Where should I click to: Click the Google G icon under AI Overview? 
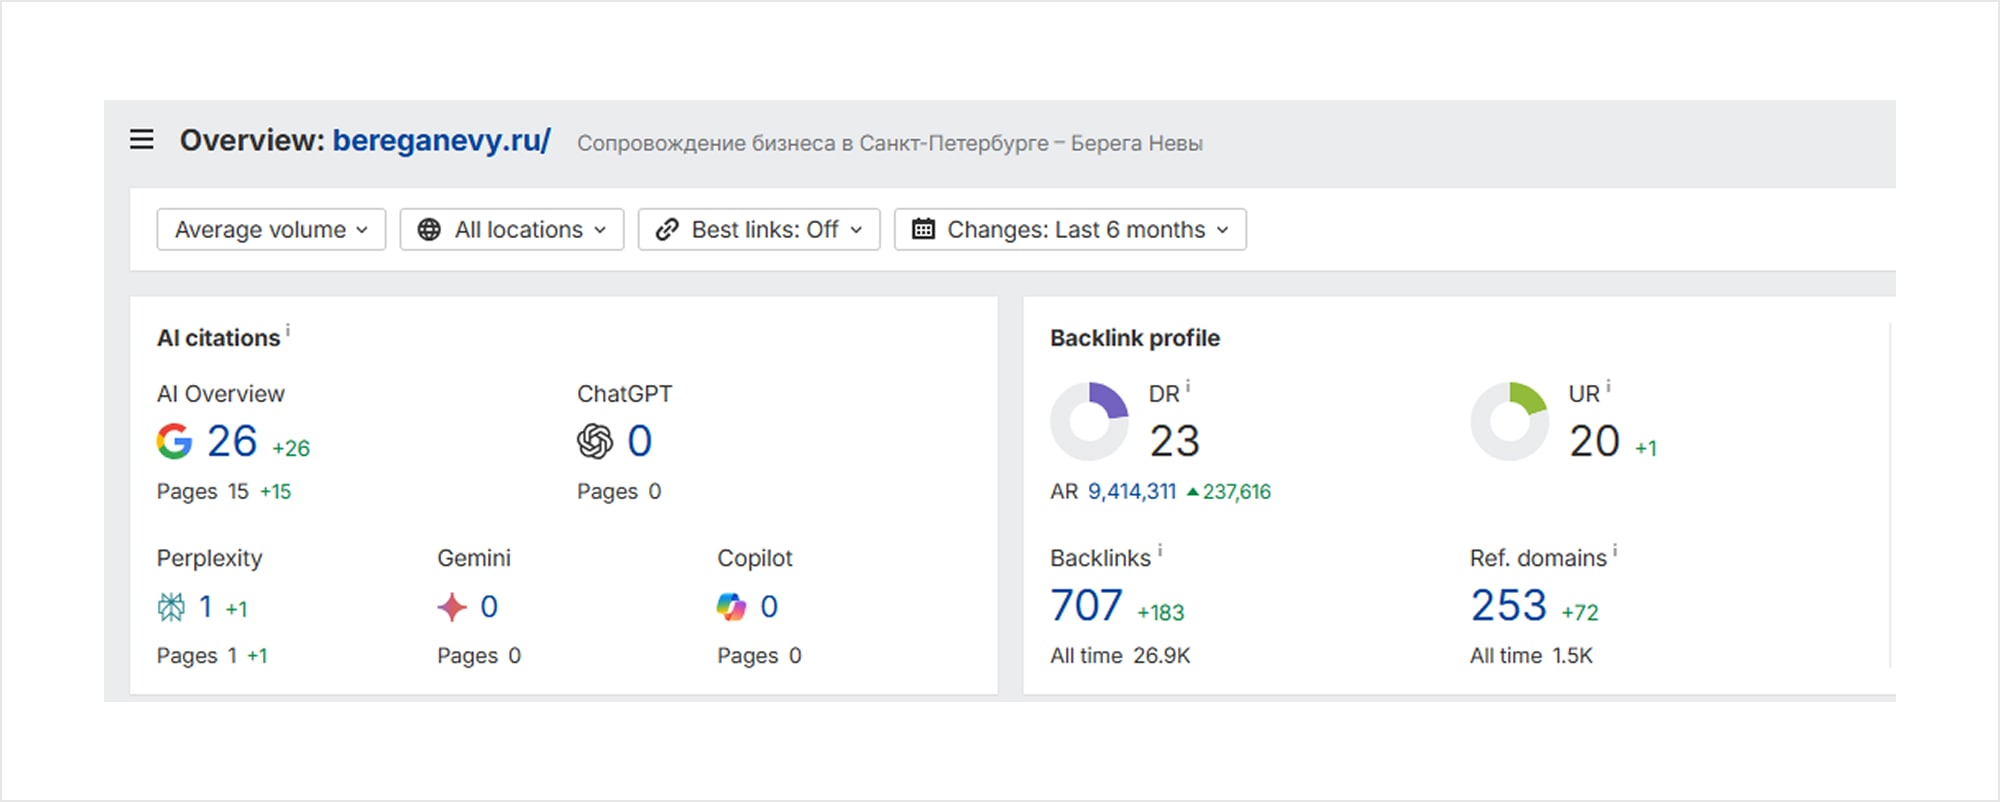click(174, 441)
